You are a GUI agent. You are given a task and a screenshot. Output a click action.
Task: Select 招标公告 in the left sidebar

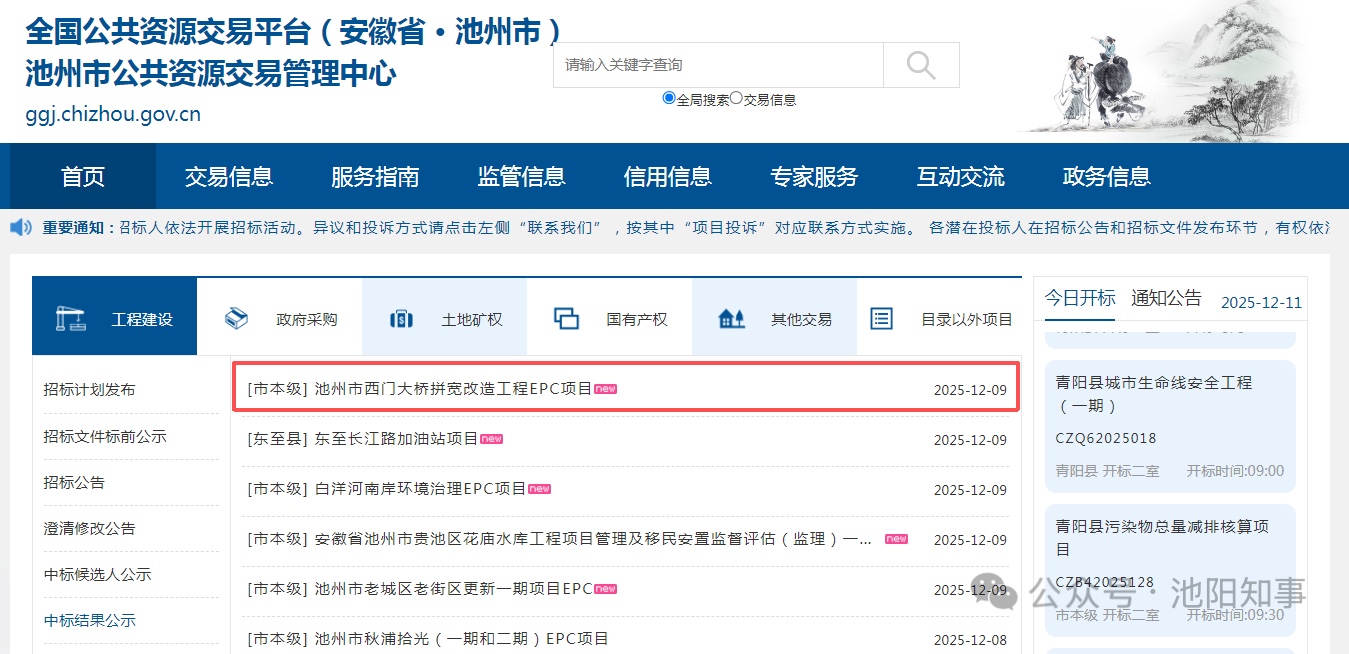click(74, 482)
